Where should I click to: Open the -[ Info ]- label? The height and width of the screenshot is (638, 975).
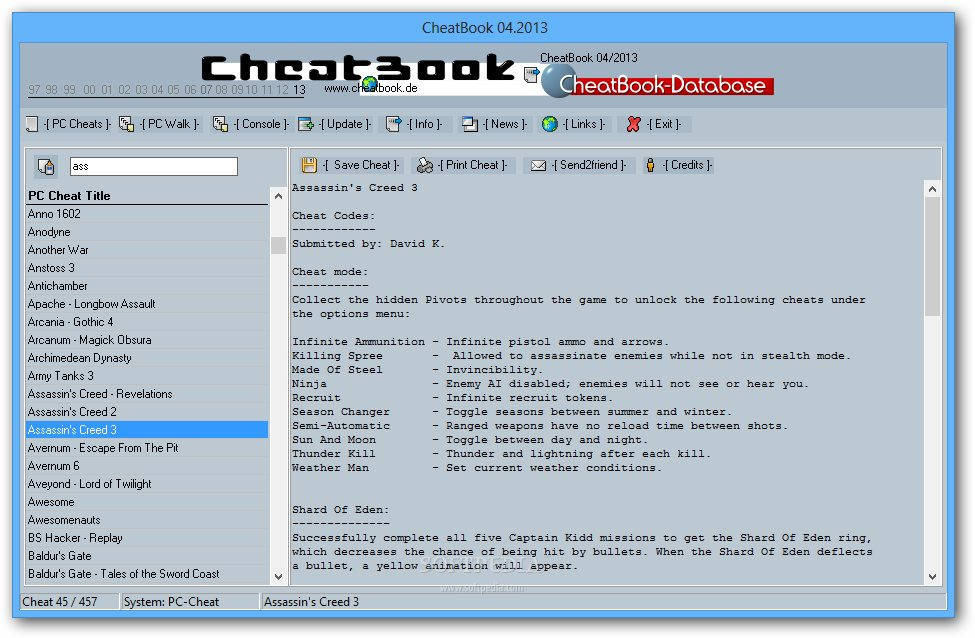[424, 124]
